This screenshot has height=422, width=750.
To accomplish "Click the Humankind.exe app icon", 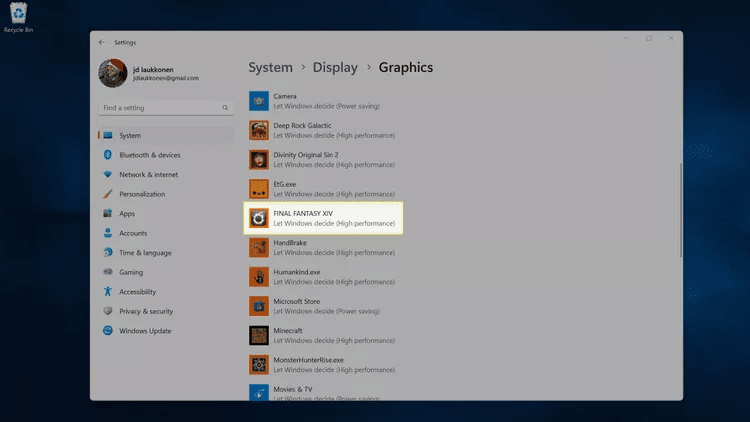I will coord(259,277).
